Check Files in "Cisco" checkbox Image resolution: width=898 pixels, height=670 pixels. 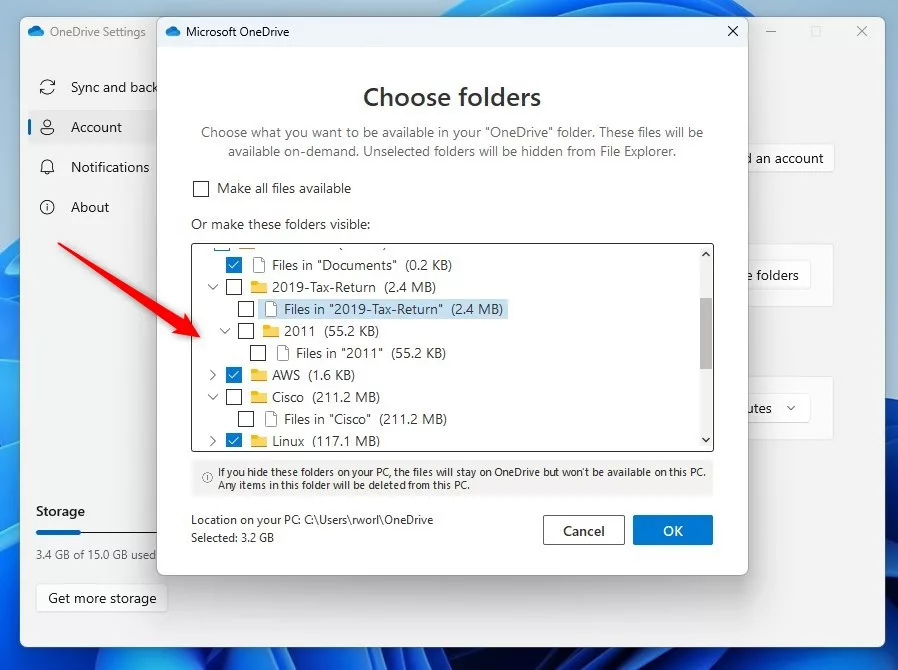246,419
